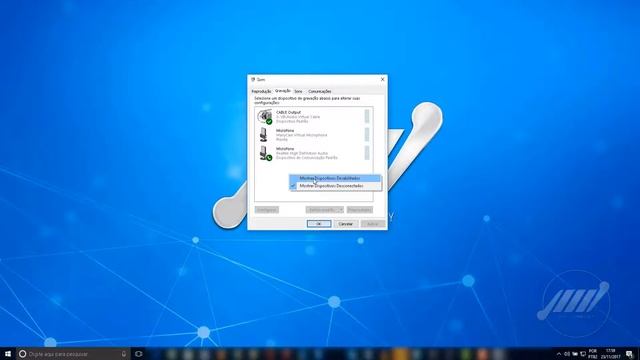This screenshot has width=640, height=360.
Task: Expand the Definir padrão dropdown arrow
Action: click(x=341, y=210)
